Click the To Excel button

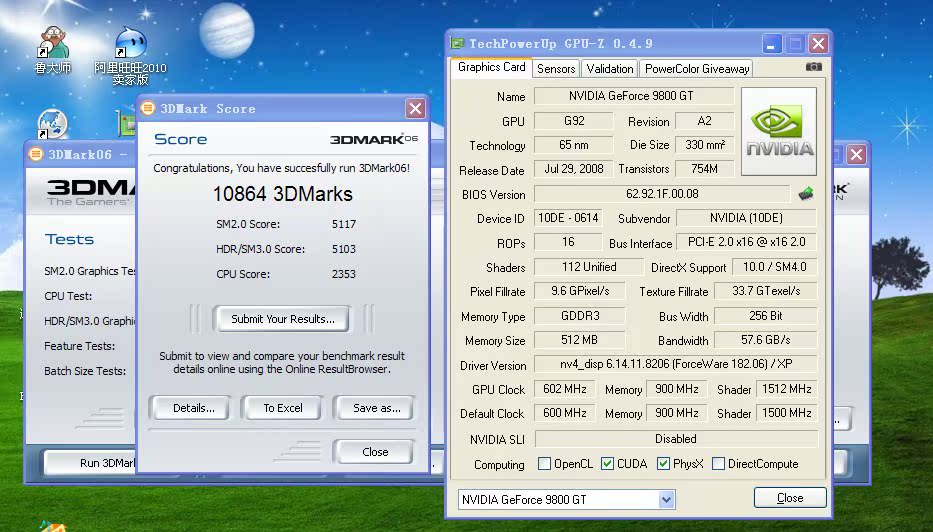pos(283,408)
